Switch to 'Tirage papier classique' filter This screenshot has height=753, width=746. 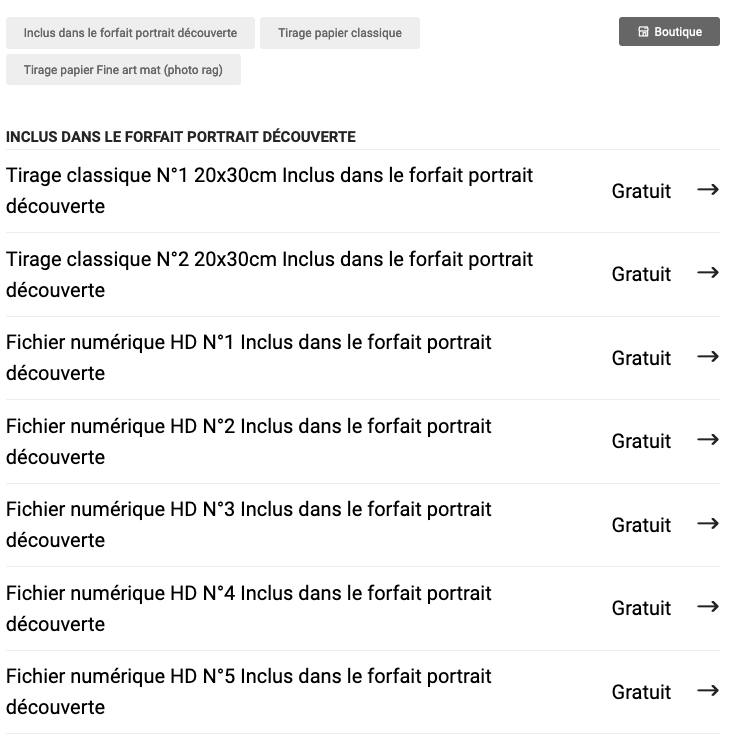click(x=340, y=33)
